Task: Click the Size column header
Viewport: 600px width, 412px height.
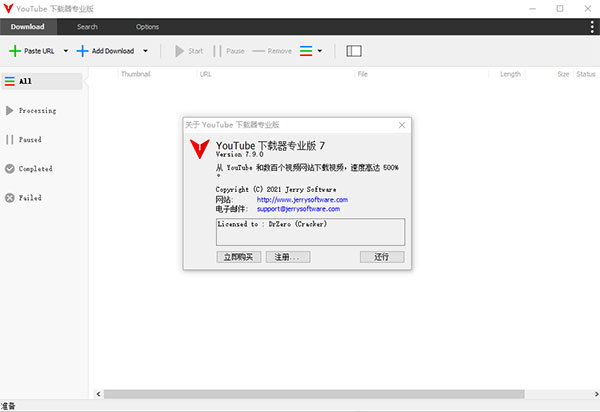Action: tap(563, 74)
